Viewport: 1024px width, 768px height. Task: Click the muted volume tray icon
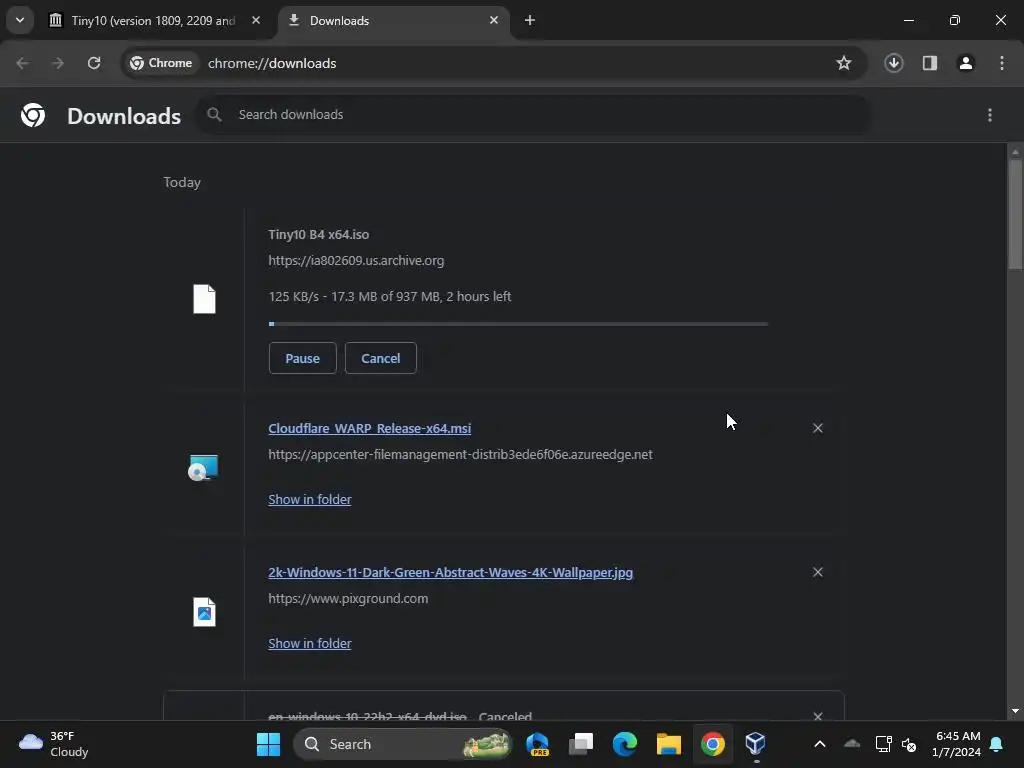click(x=908, y=744)
